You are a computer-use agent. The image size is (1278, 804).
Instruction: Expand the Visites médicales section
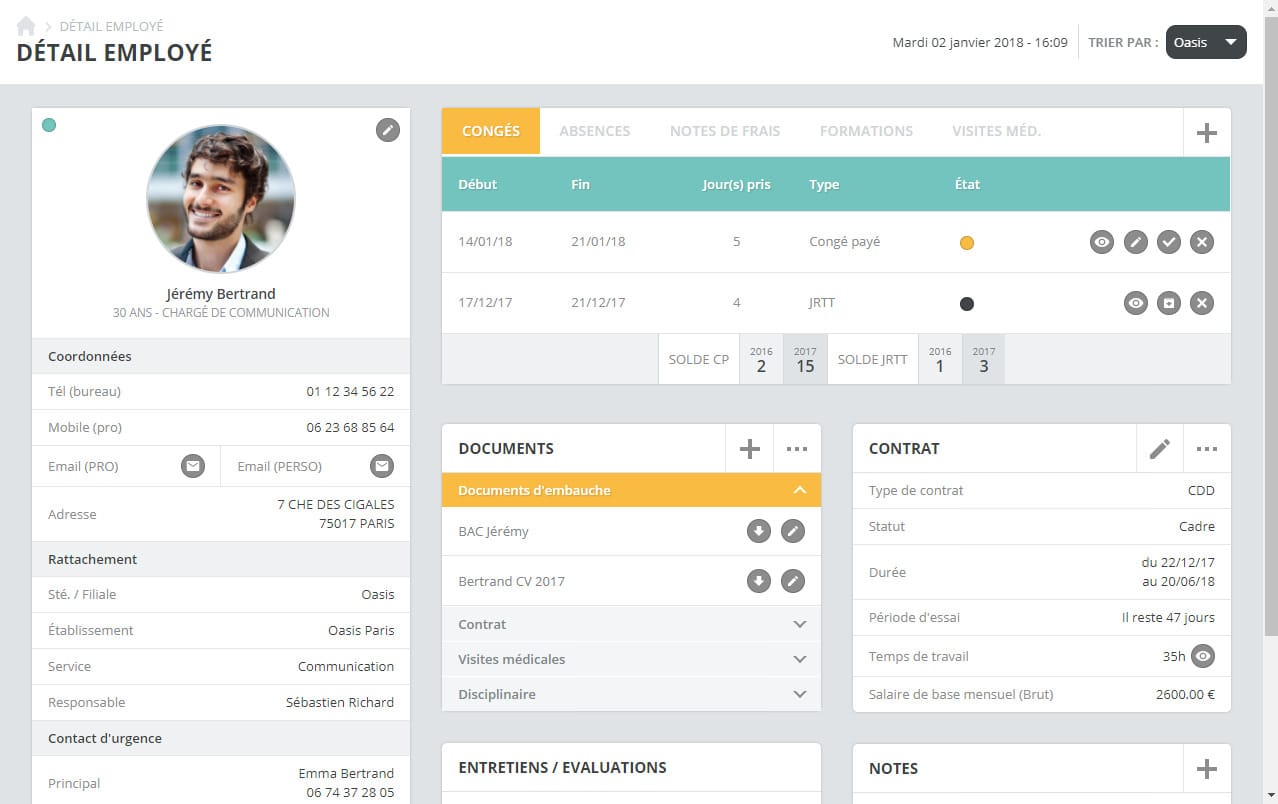tap(631, 659)
